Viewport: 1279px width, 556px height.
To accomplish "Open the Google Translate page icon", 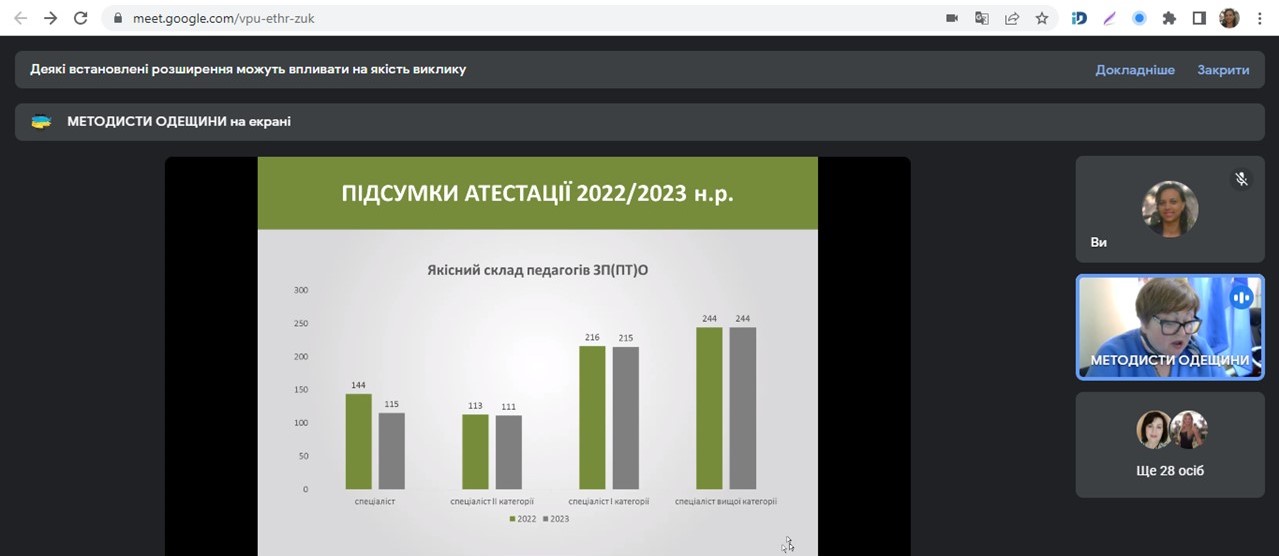I will (x=982, y=18).
